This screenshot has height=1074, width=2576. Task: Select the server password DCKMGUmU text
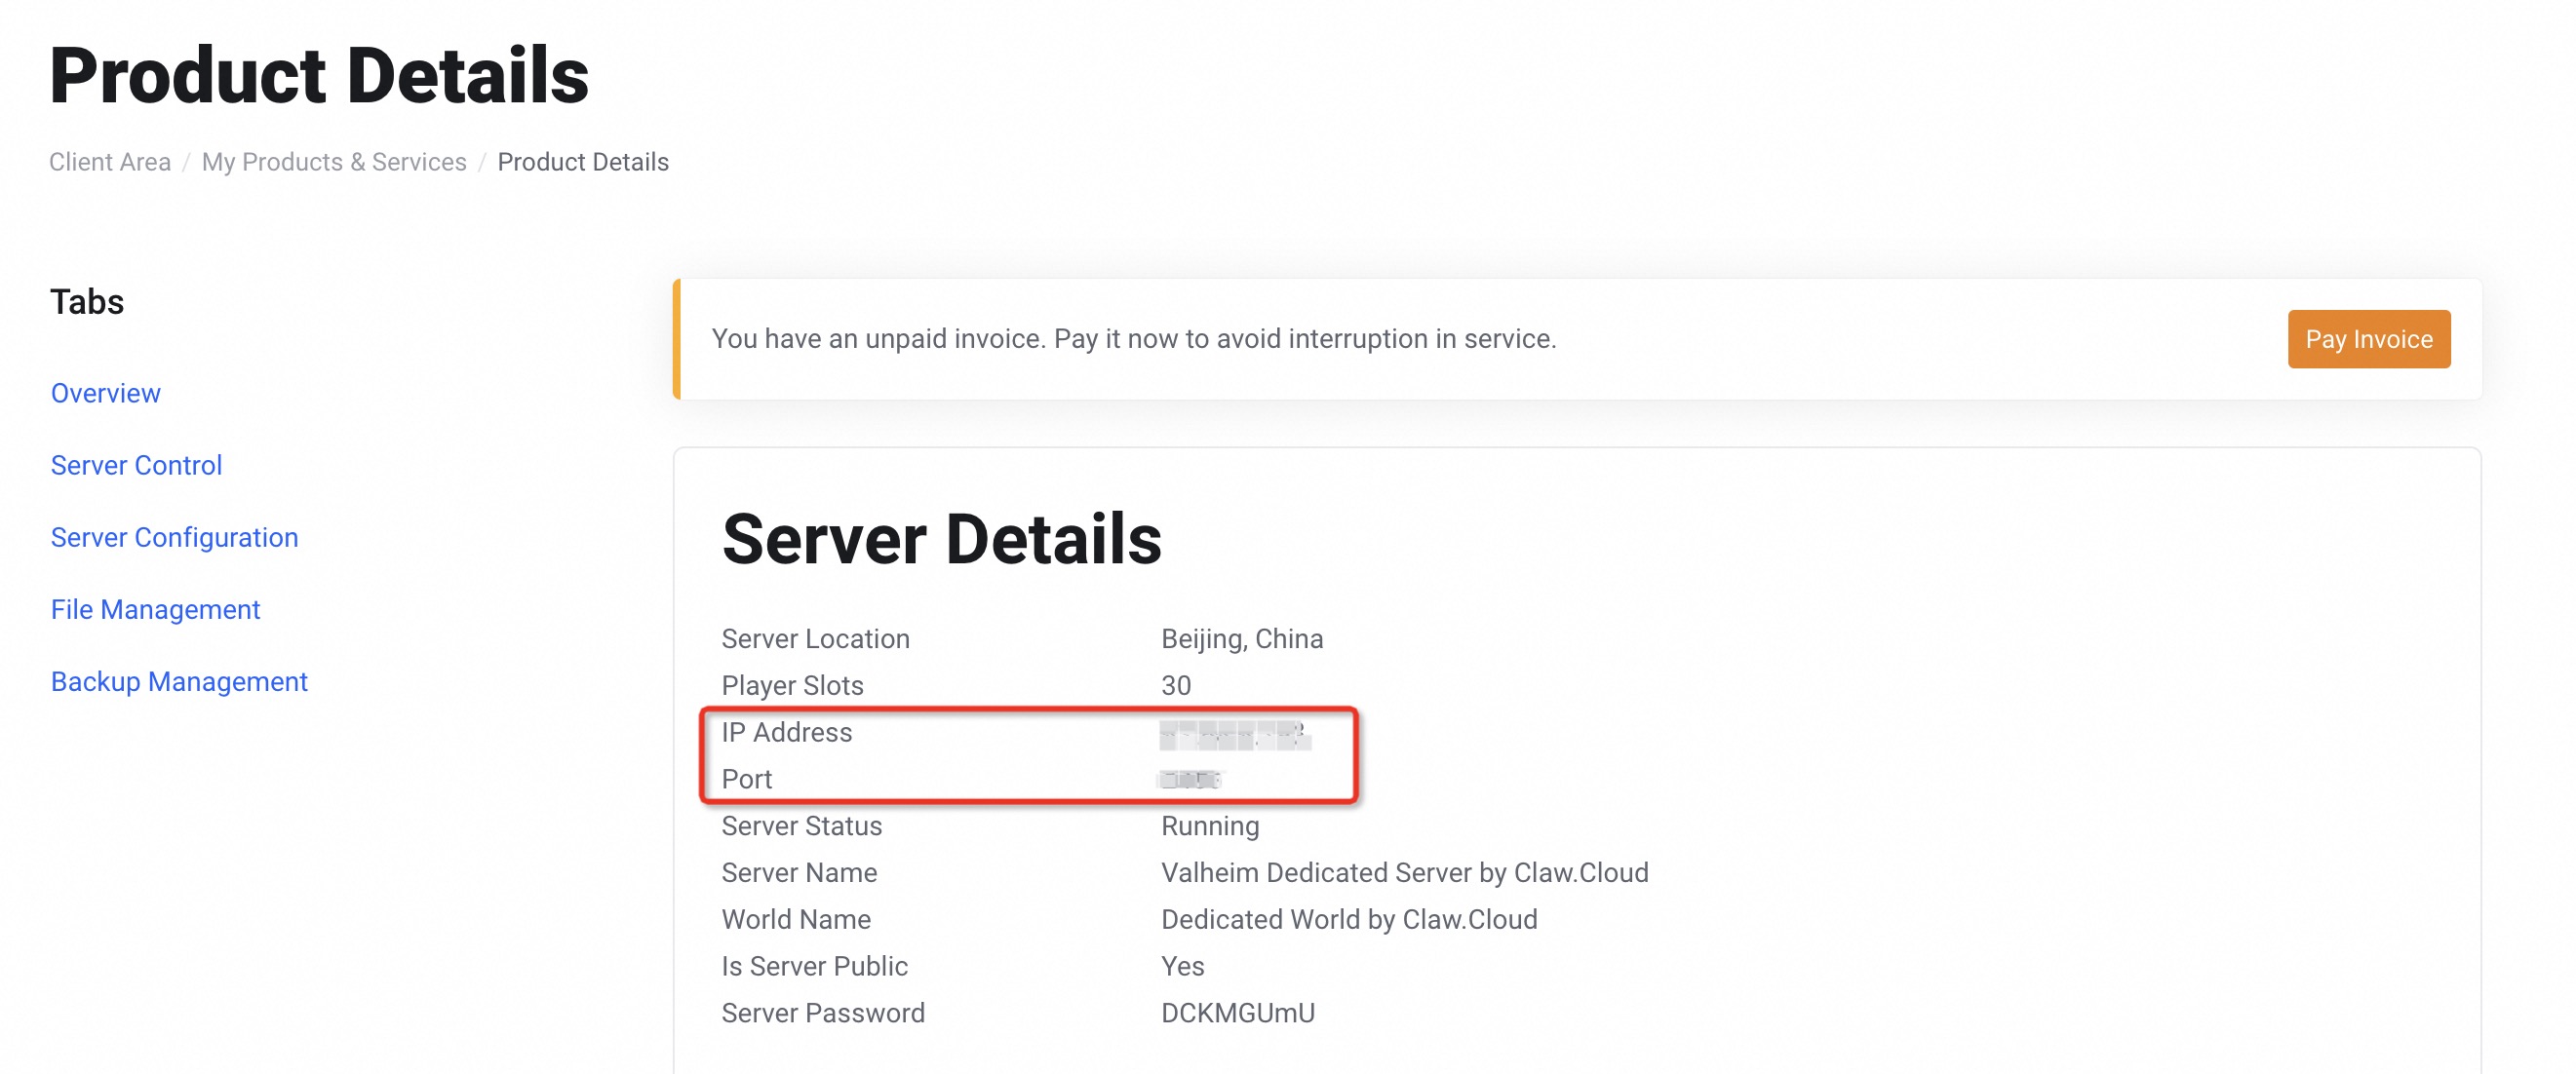tap(1237, 1013)
